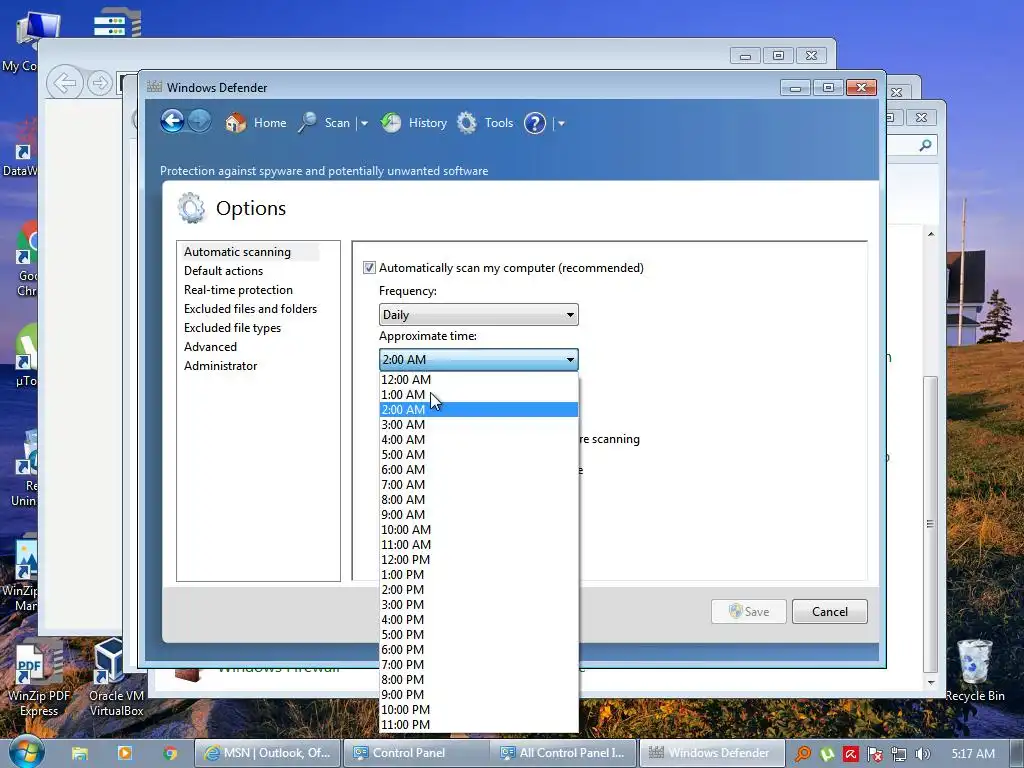The image size is (1024, 768).
Task: Choose 2:00 AM highlighted entry
Action: (479, 409)
